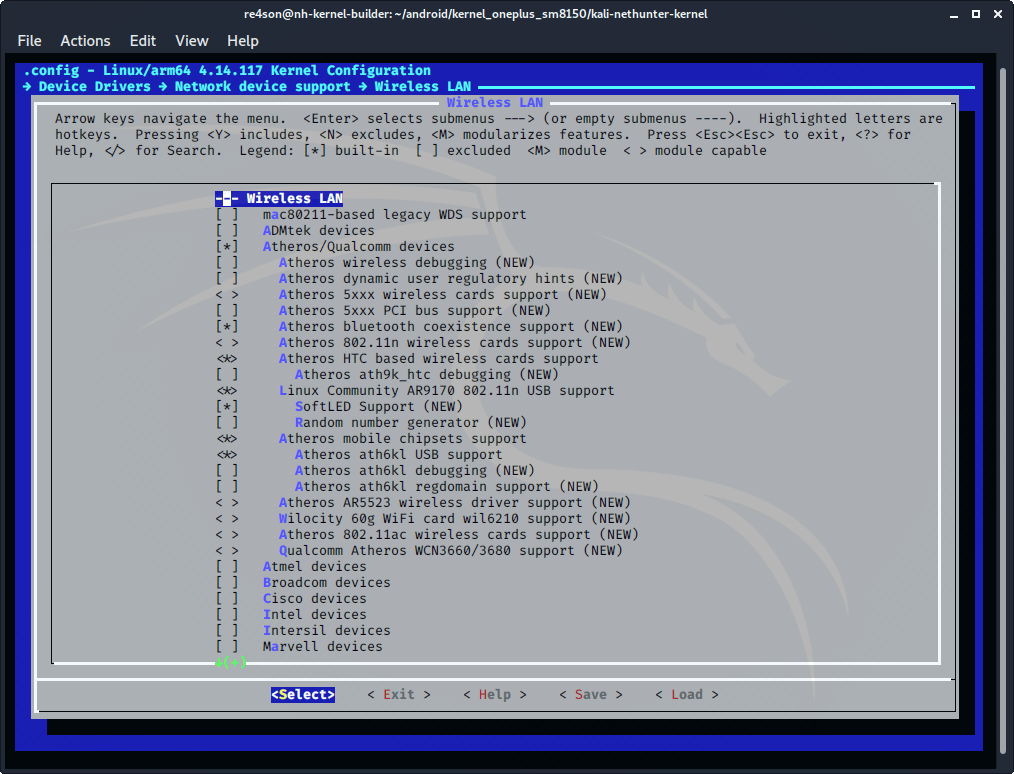Click the Save button
The height and width of the screenshot is (774, 1014).
click(590, 694)
